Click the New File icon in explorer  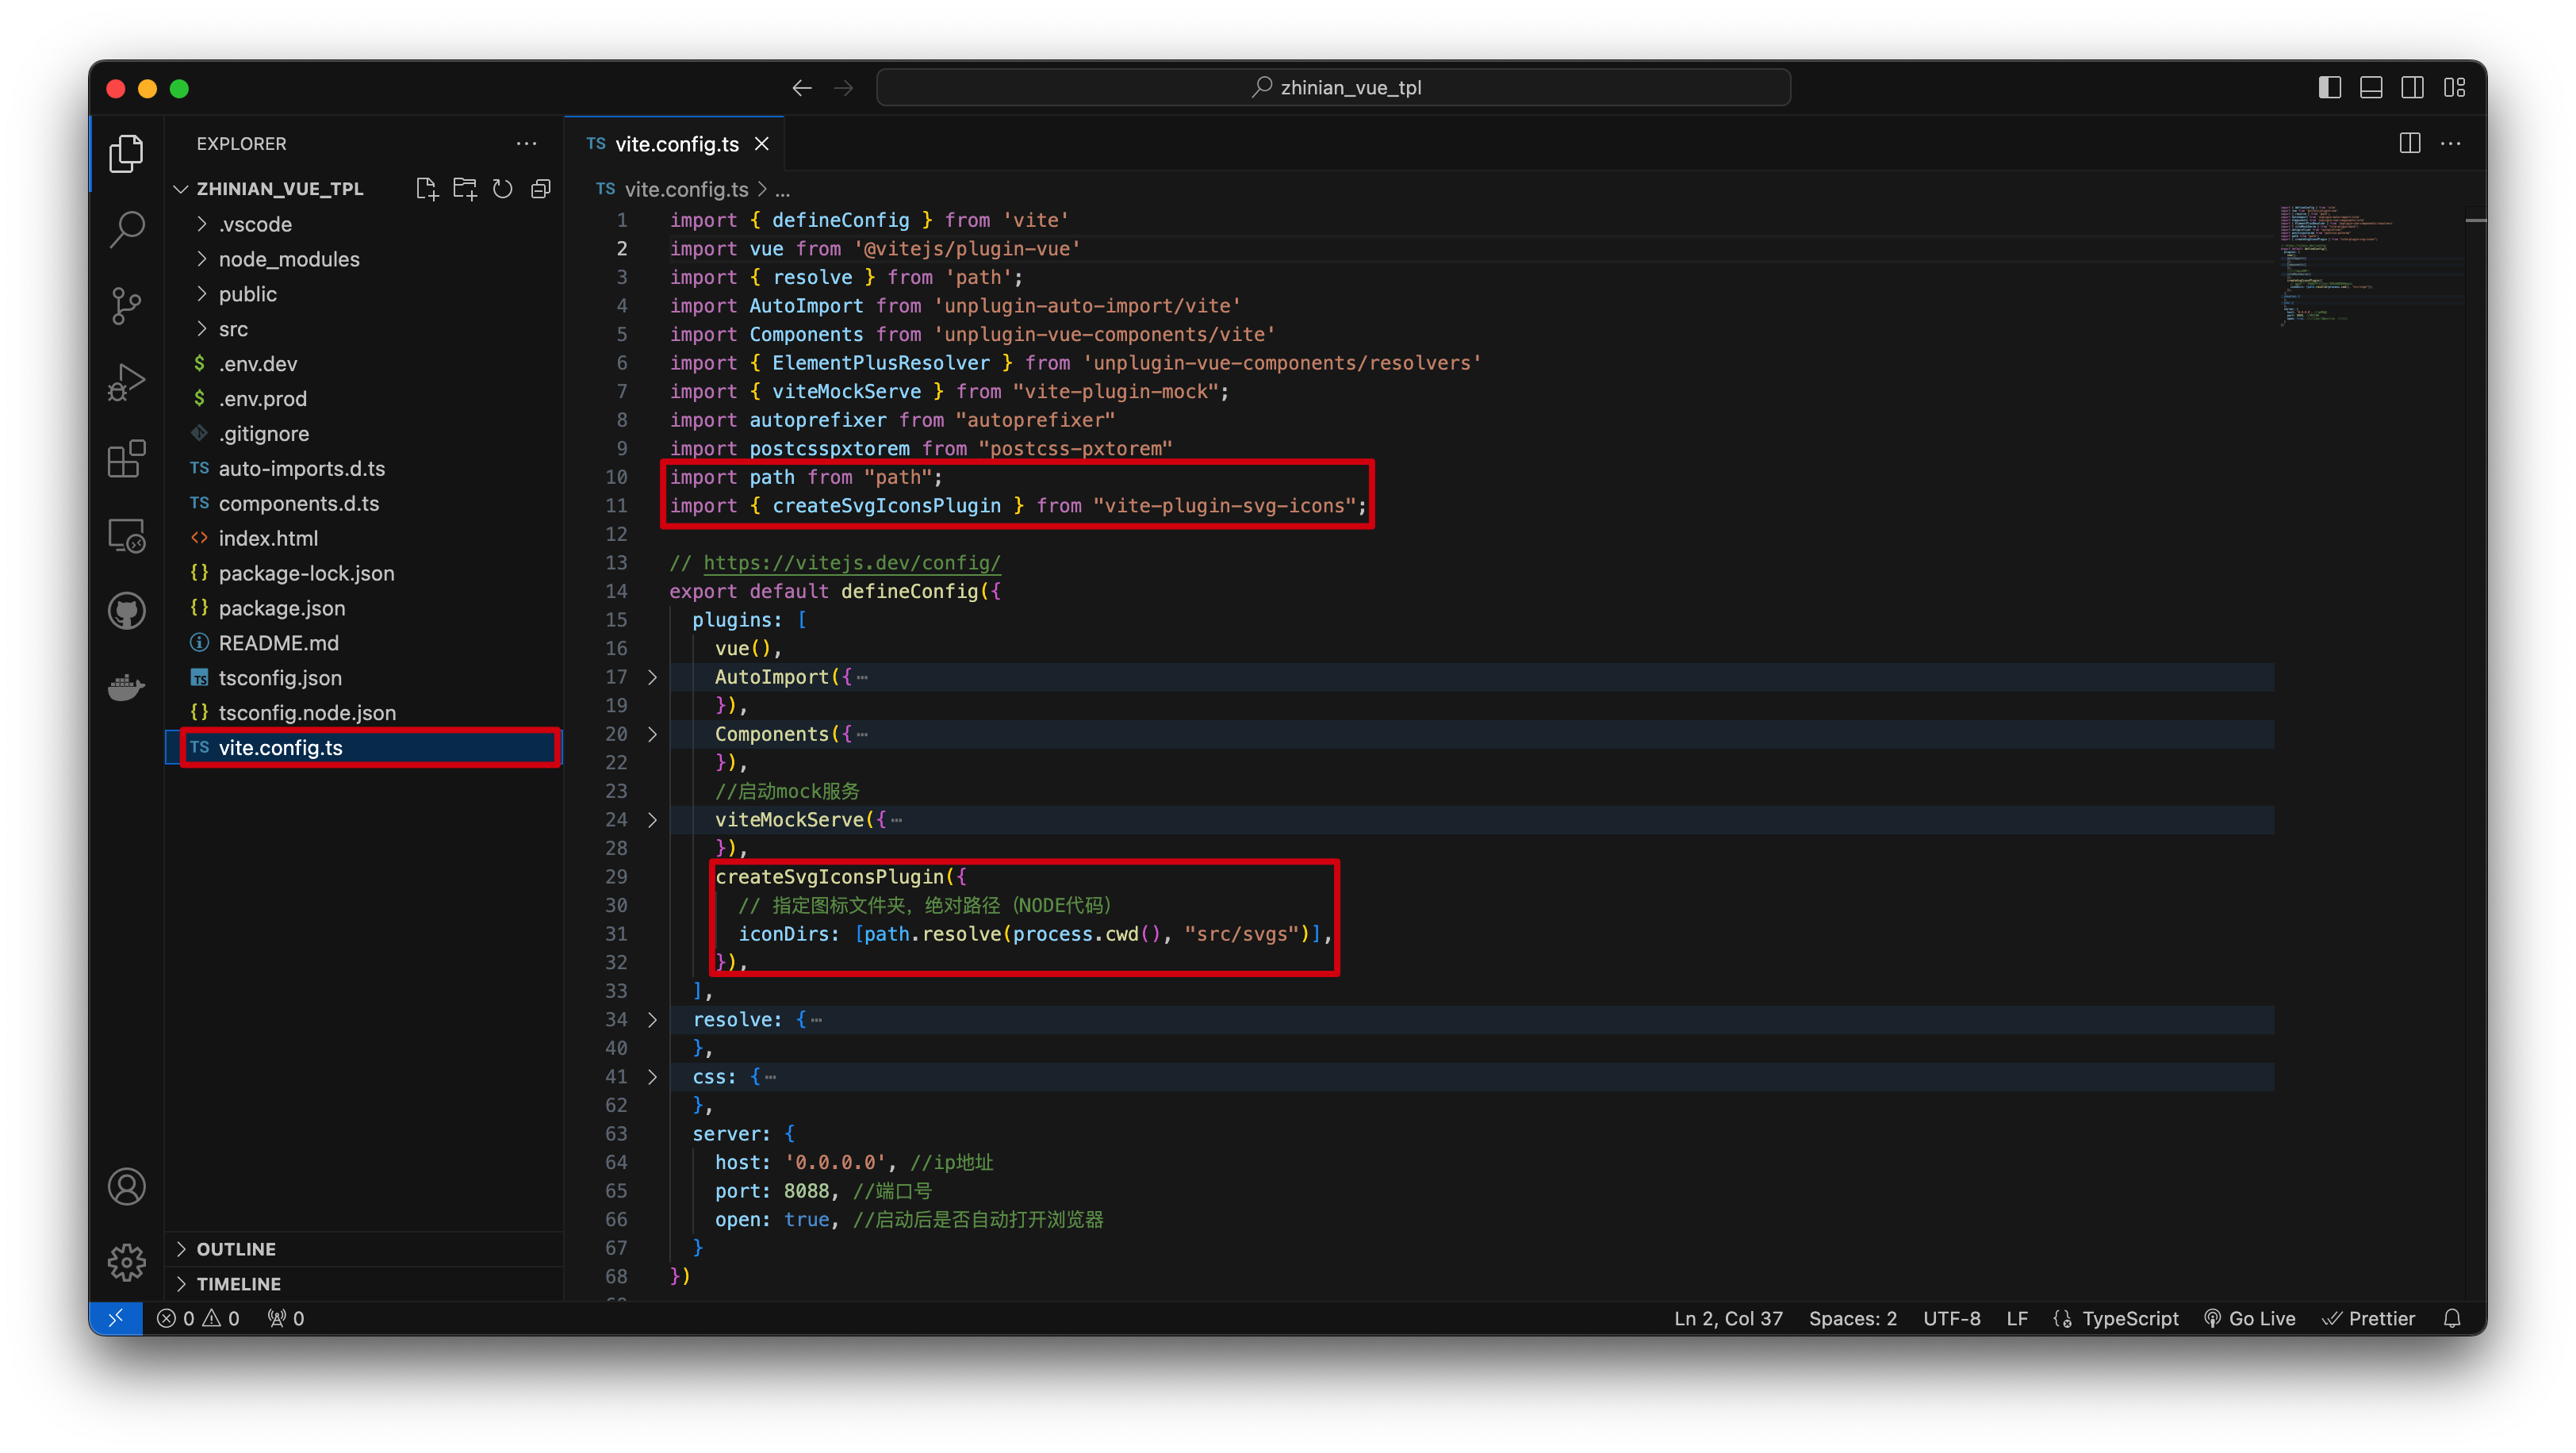coord(427,189)
